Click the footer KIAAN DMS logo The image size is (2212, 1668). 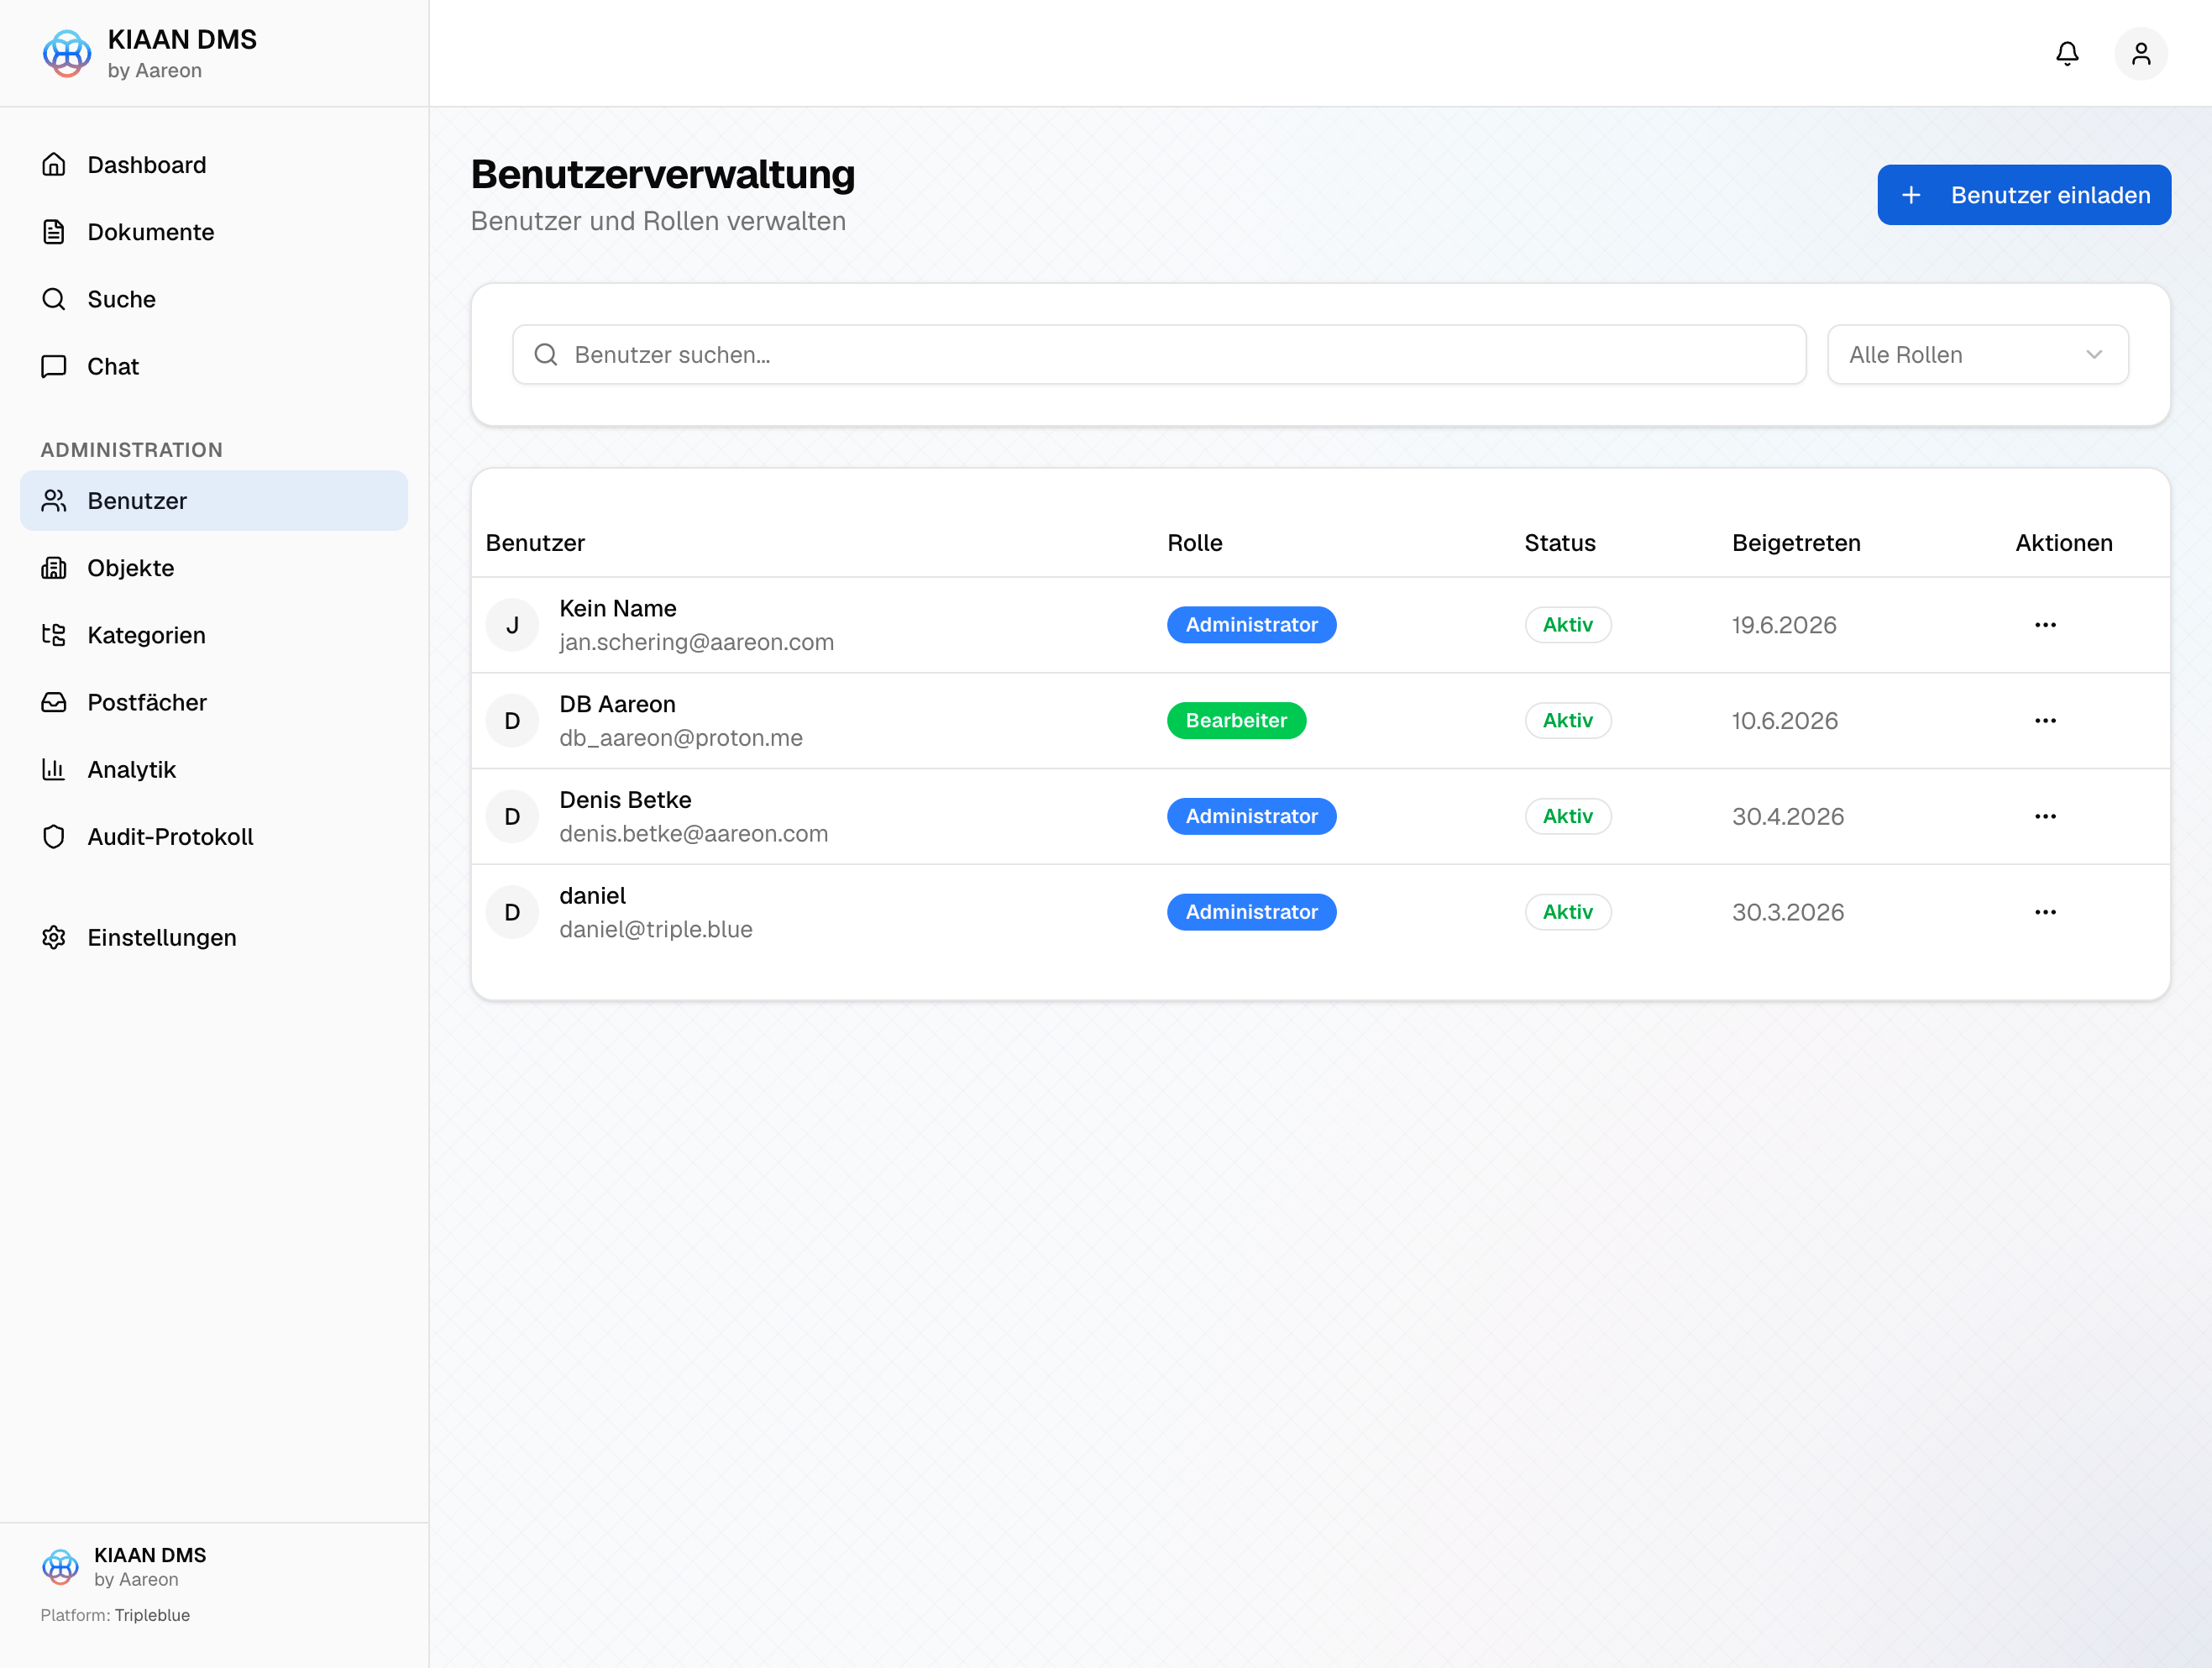pos(60,1566)
